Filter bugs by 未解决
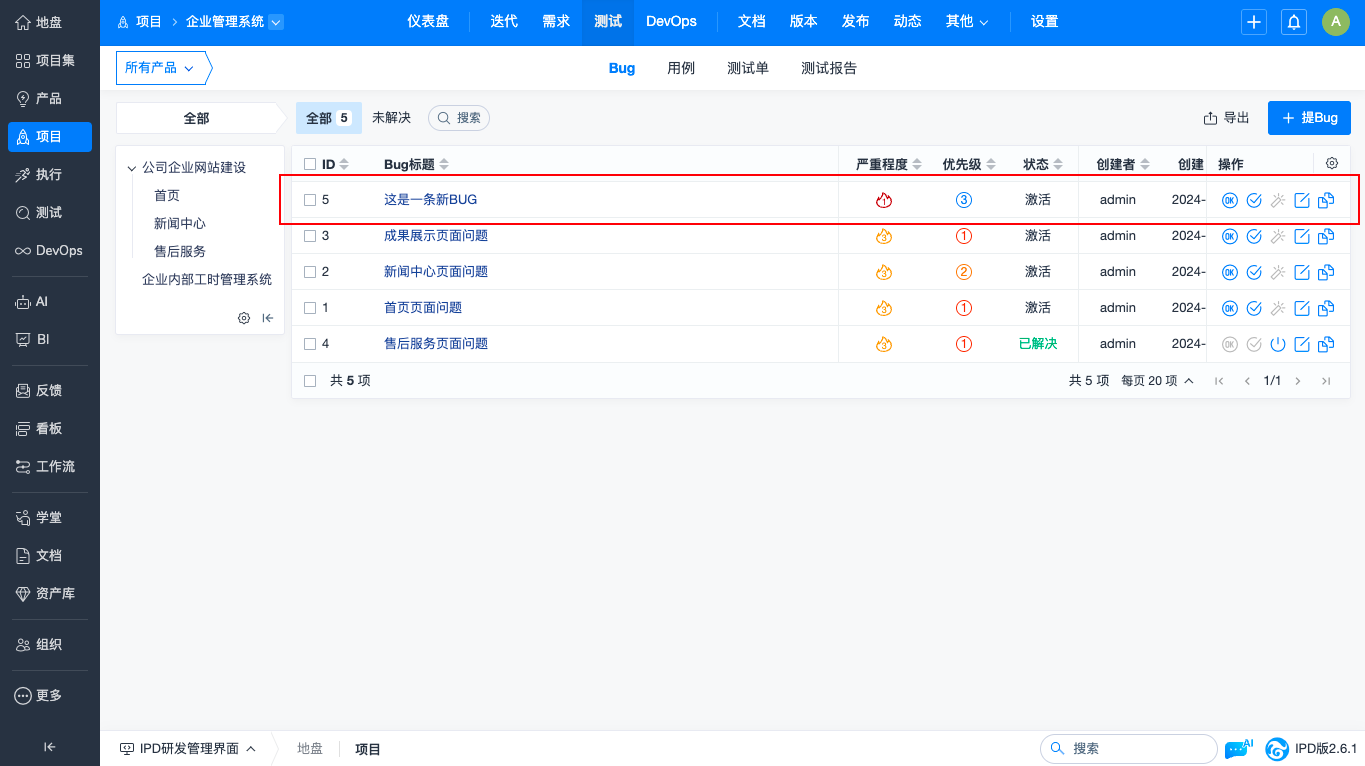Image resolution: width=1365 pixels, height=766 pixels. coord(391,118)
